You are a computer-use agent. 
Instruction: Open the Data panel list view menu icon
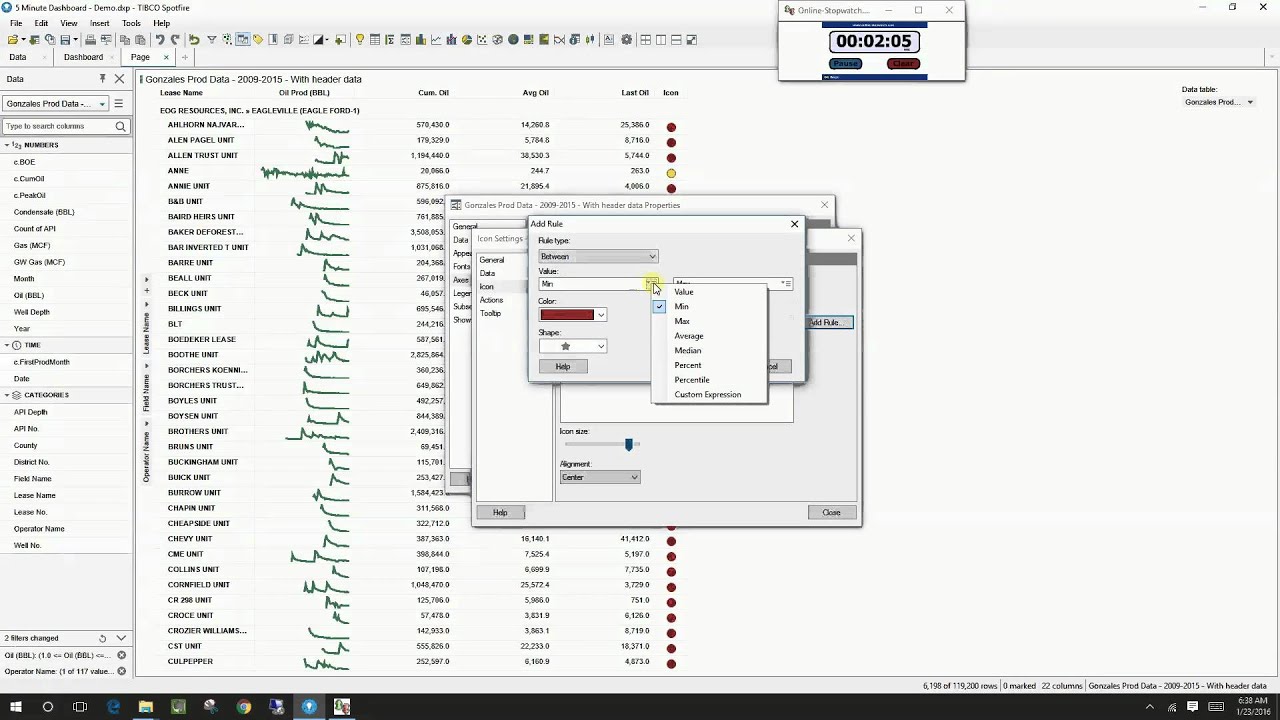(118, 103)
